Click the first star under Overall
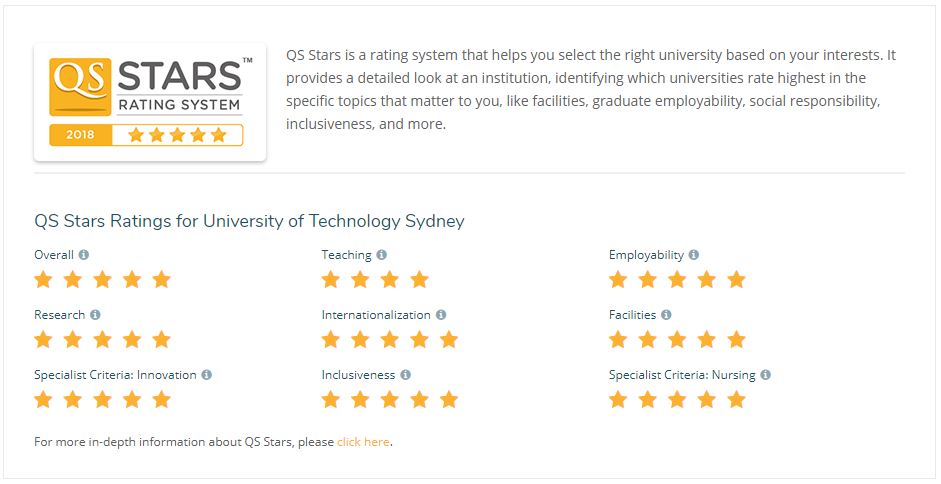941x484 pixels. point(43,279)
